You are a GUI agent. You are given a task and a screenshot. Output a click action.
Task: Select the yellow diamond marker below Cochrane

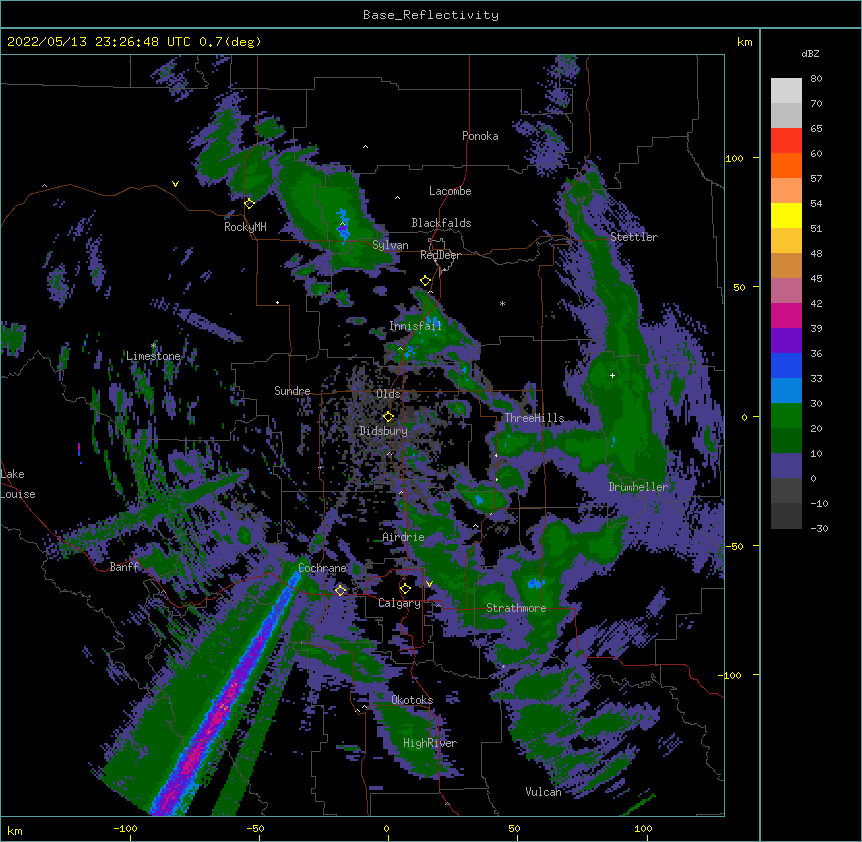pos(340,590)
